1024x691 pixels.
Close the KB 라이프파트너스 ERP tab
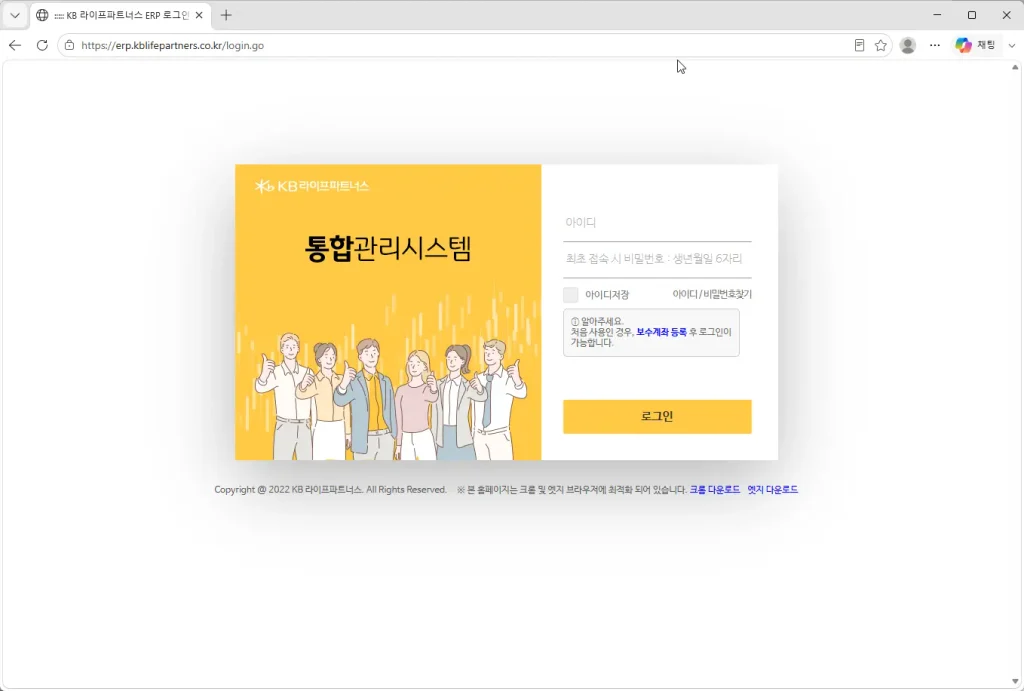199,15
